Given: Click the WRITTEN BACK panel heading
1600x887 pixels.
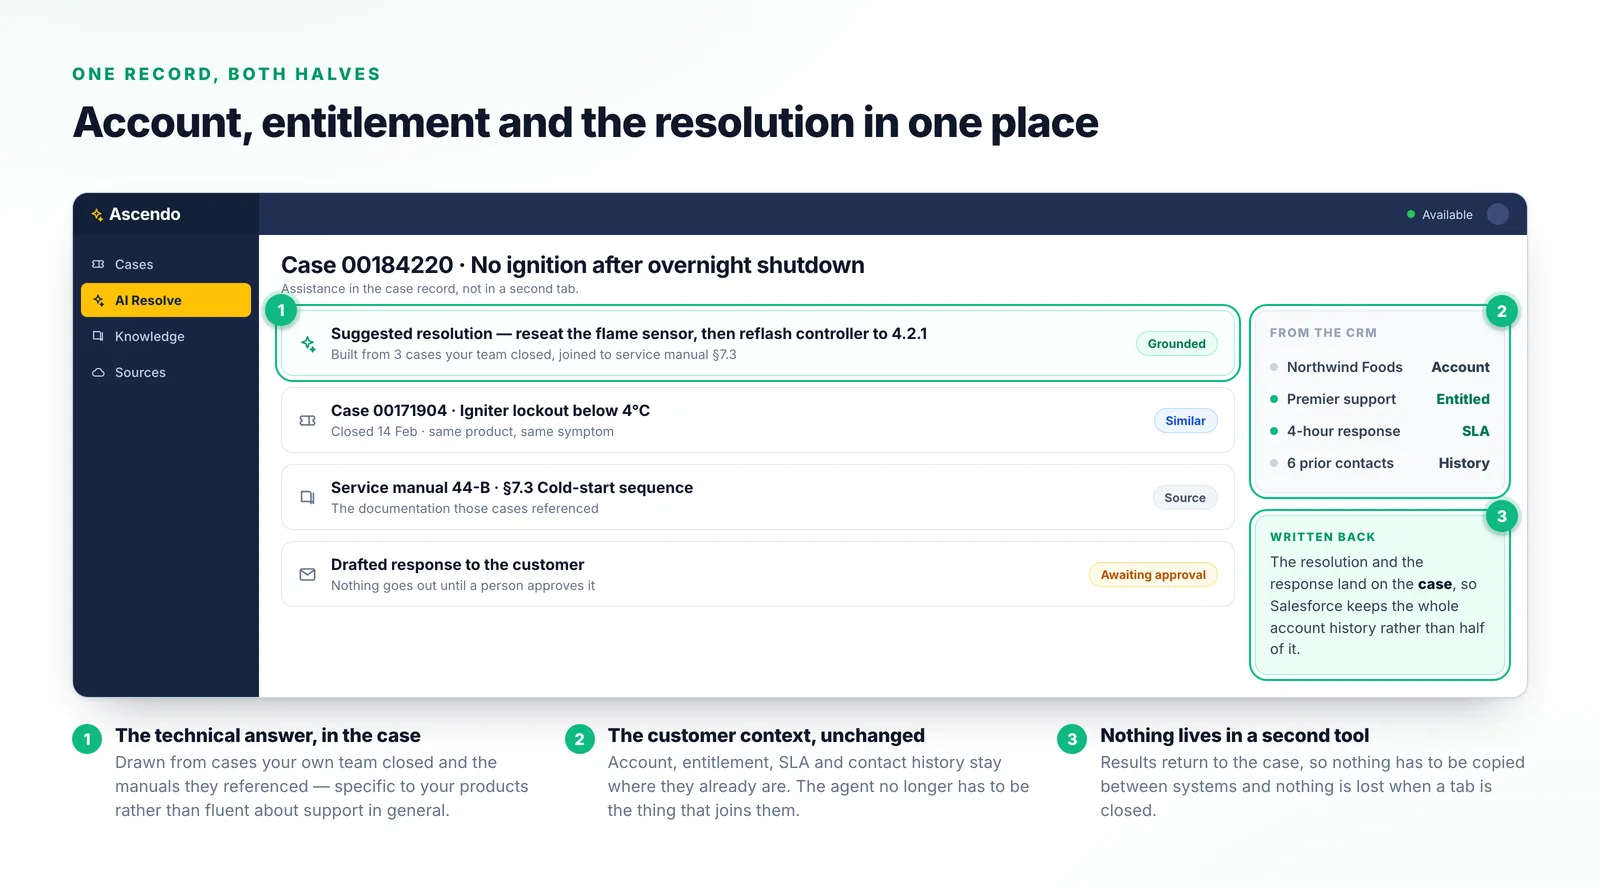Looking at the screenshot, I should [x=1322, y=537].
